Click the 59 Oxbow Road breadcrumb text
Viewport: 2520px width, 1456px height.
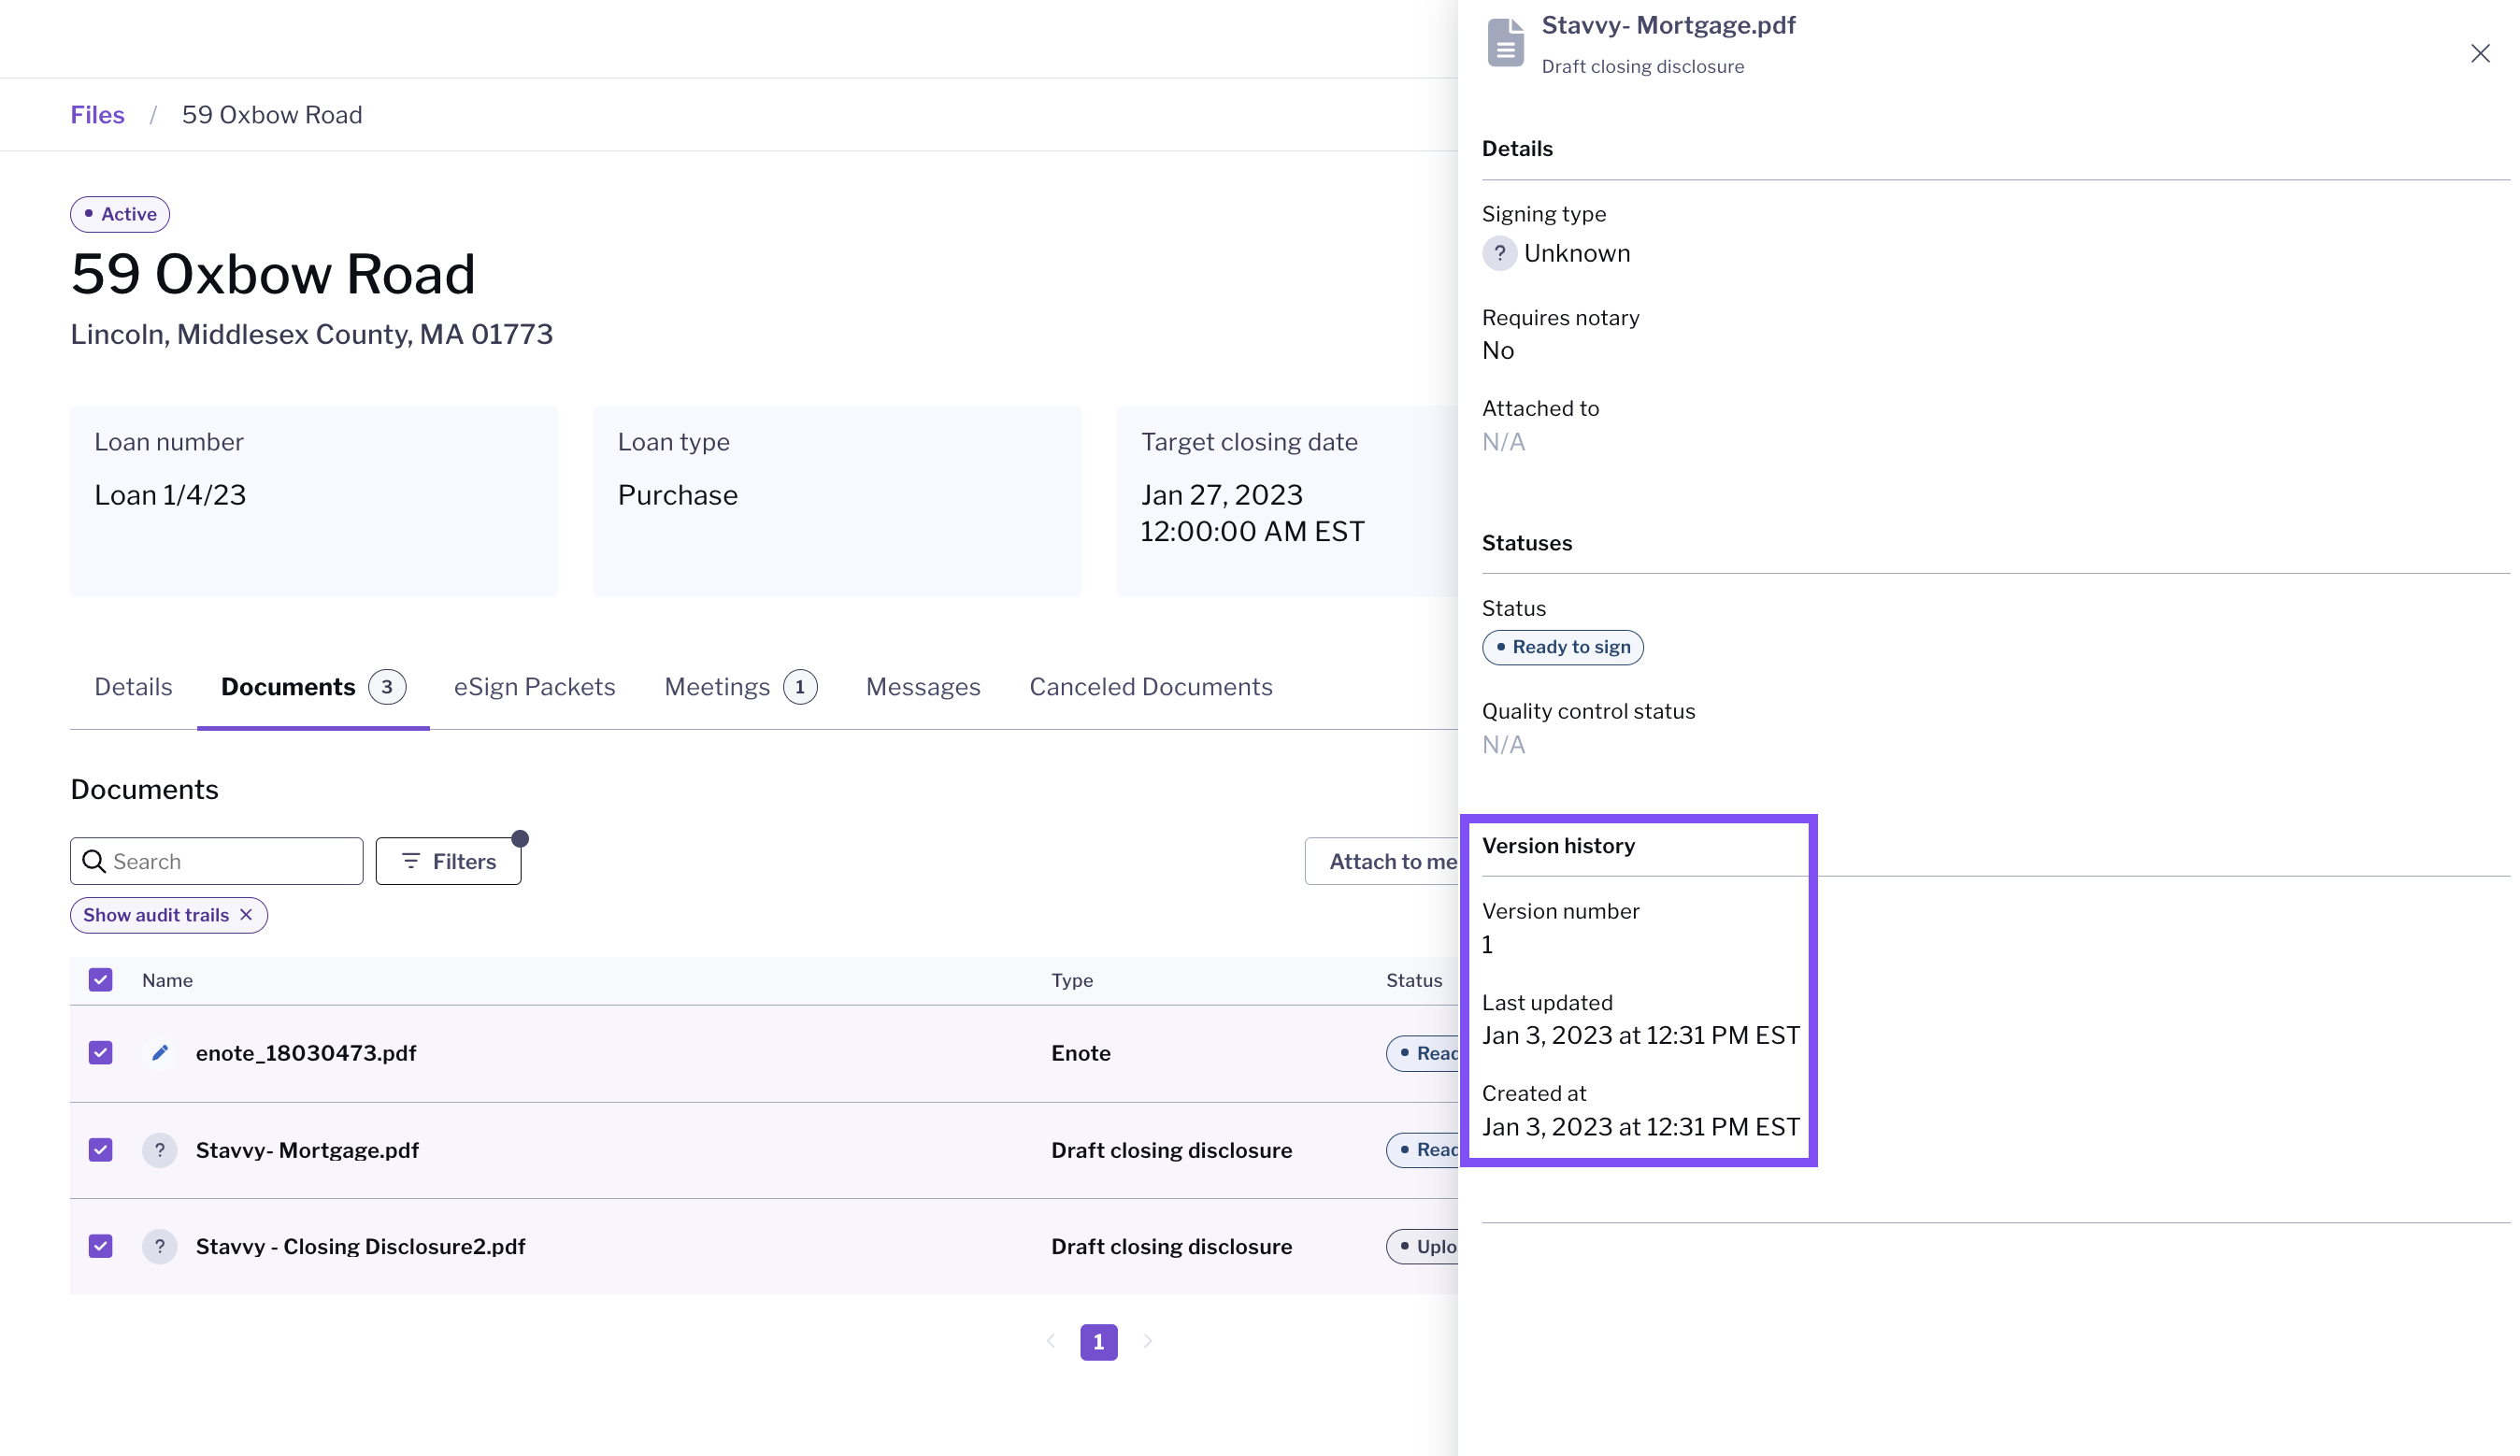(x=272, y=115)
